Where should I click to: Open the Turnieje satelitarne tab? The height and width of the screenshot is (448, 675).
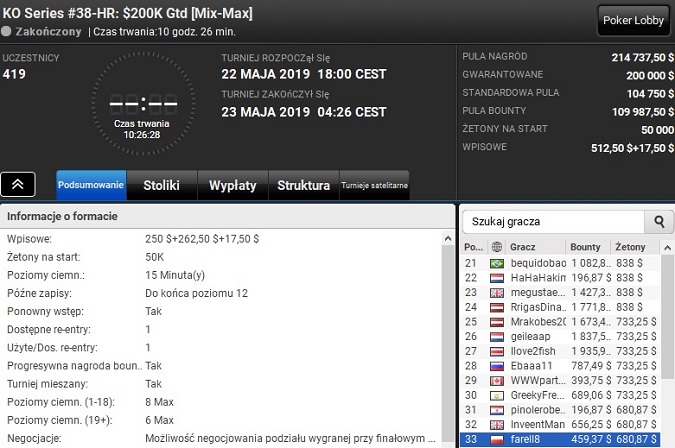[375, 185]
